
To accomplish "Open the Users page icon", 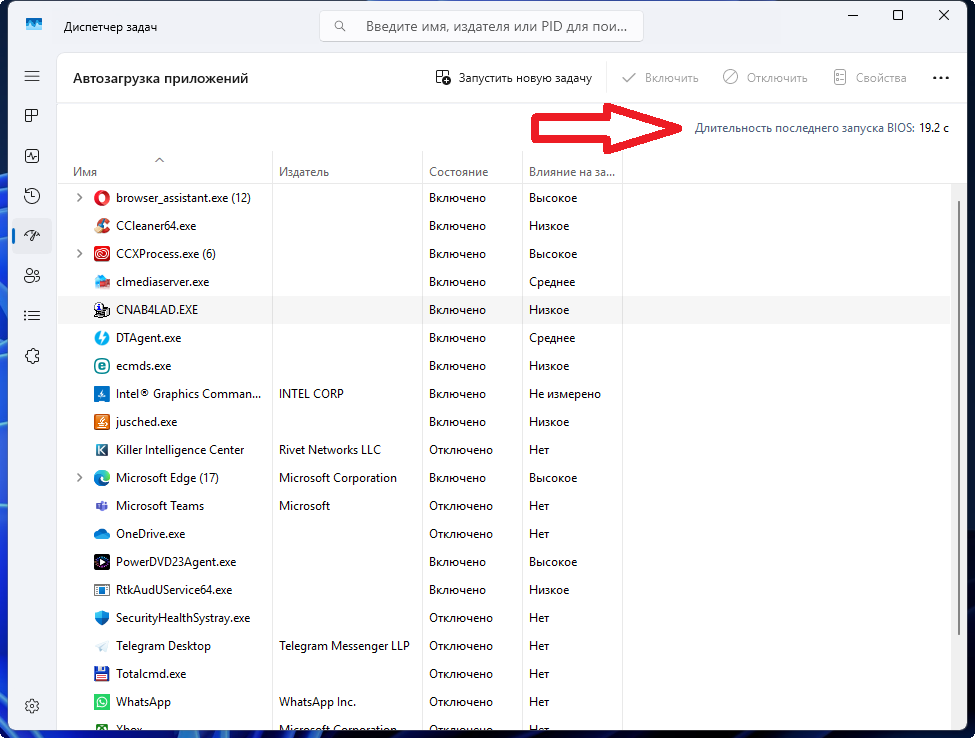I will tap(32, 276).
